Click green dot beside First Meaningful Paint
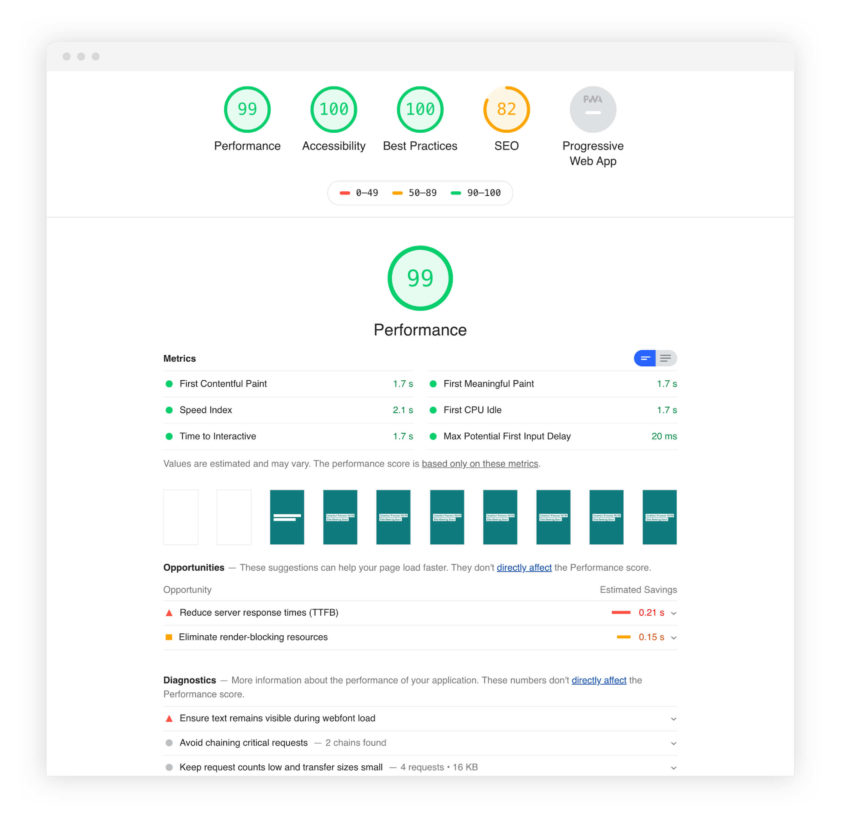 (433, 384)
